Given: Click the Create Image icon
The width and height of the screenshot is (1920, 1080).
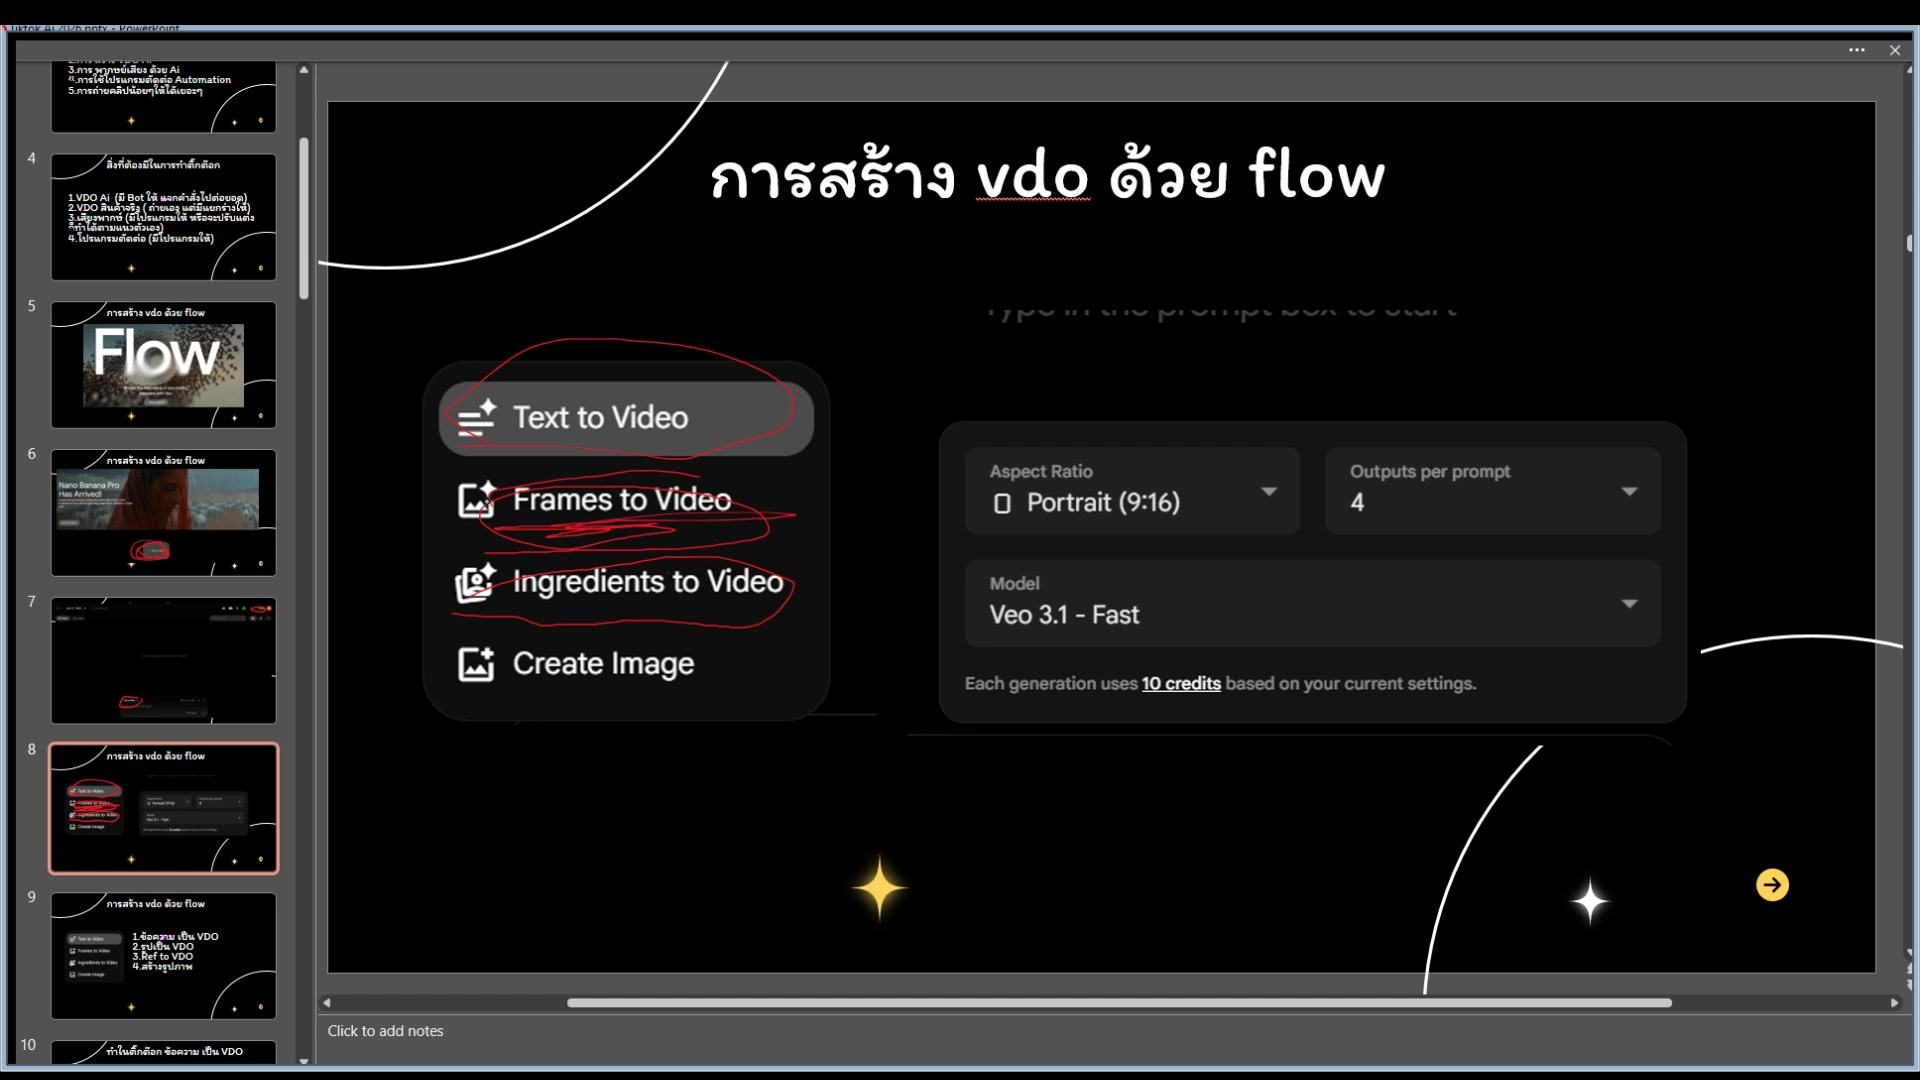Looking at the screenshot, I should coord(477,663).
